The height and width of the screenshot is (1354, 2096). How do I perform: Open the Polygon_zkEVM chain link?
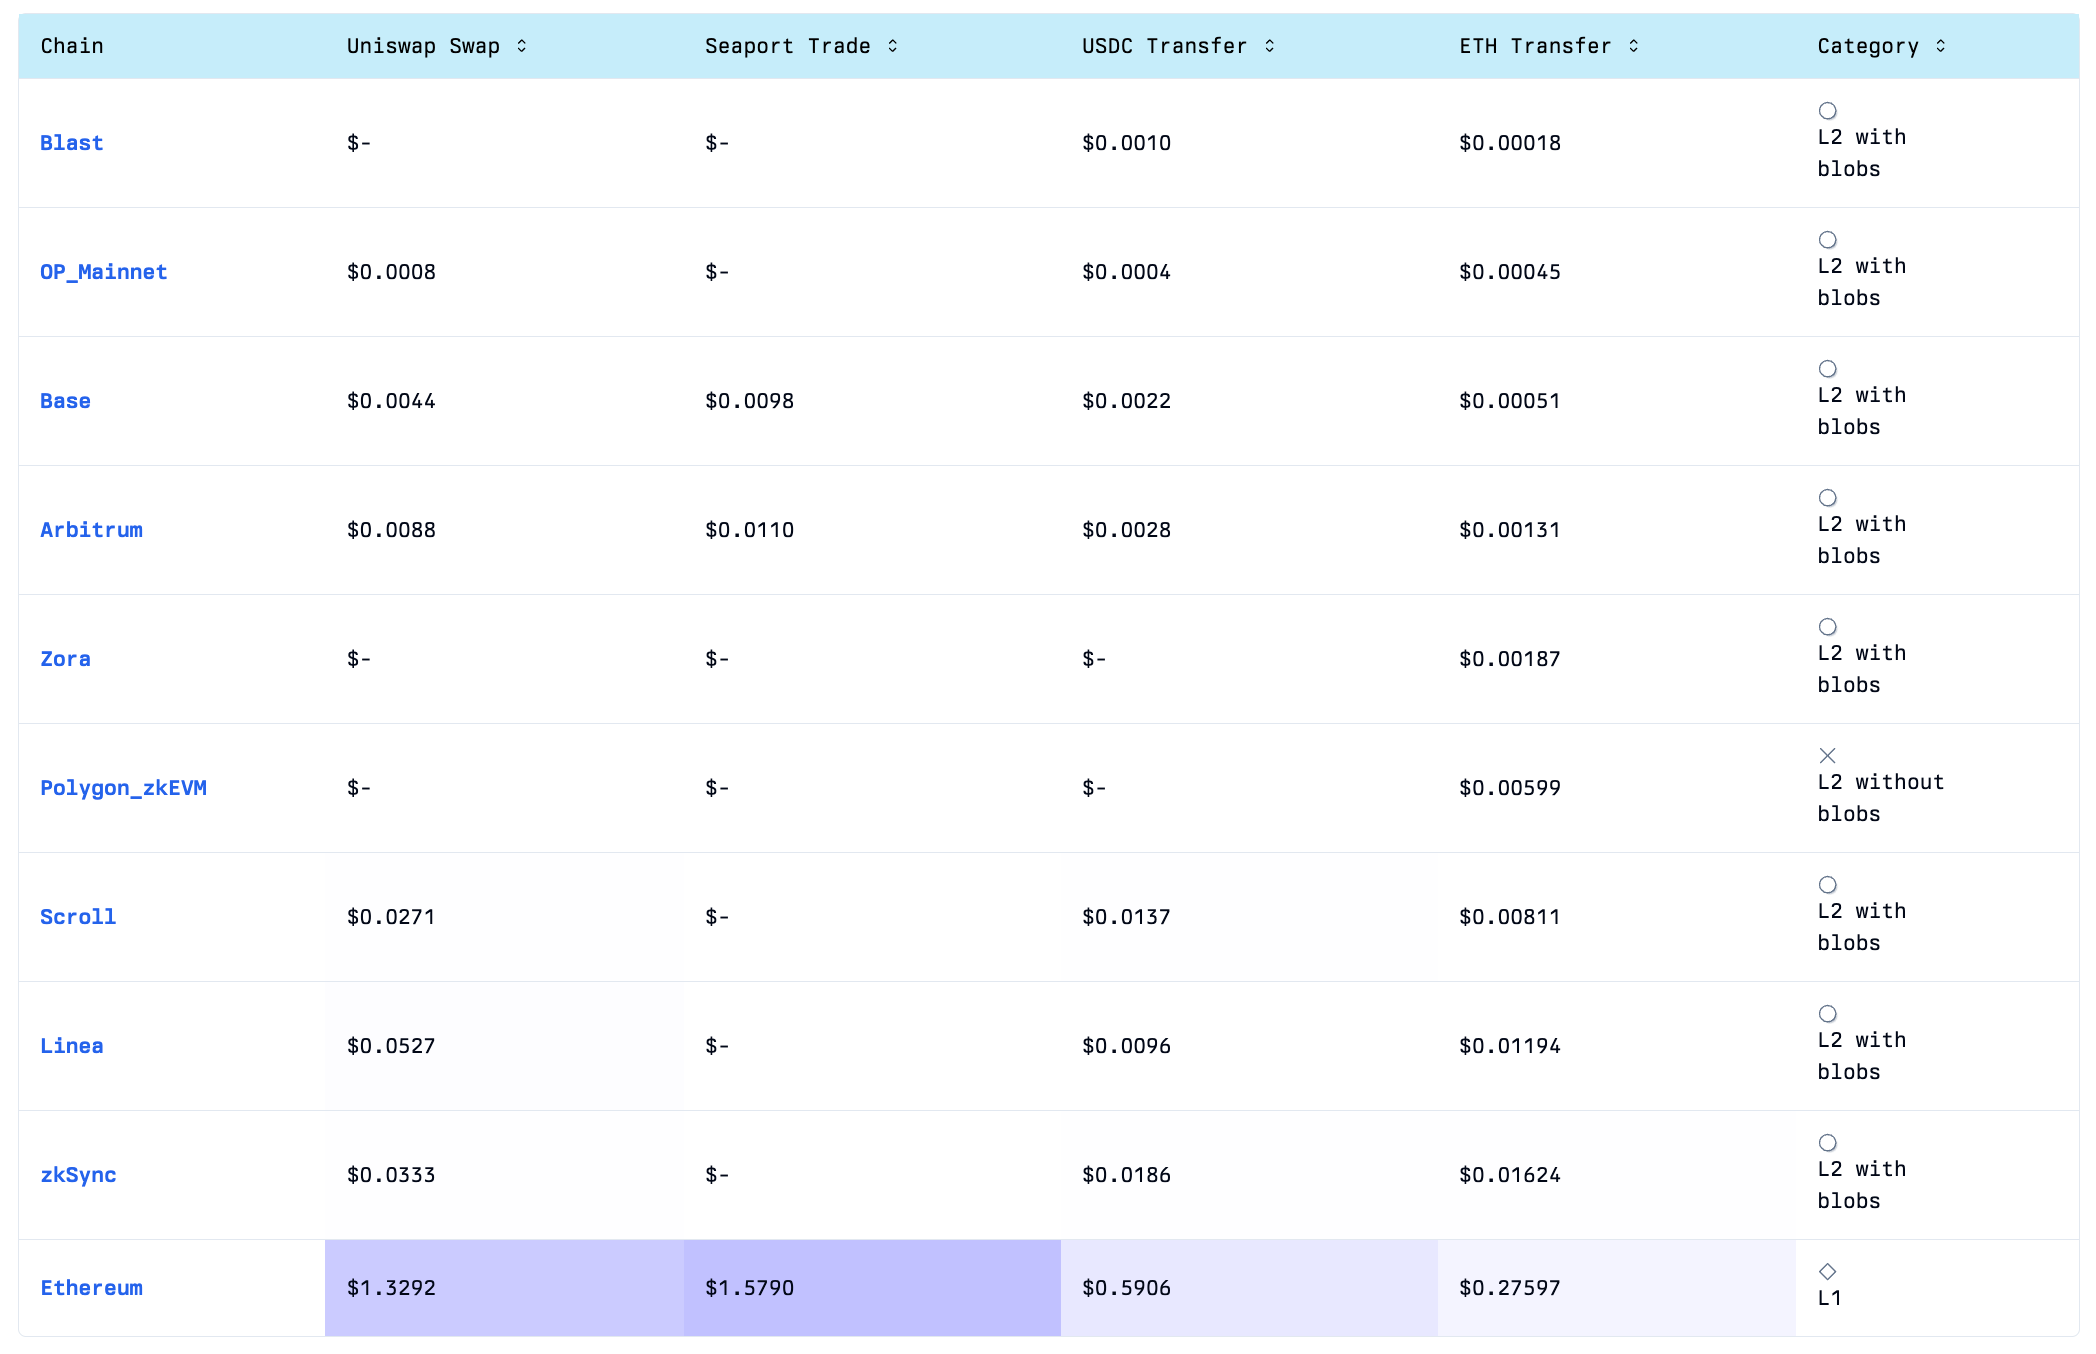pos(123,788)
